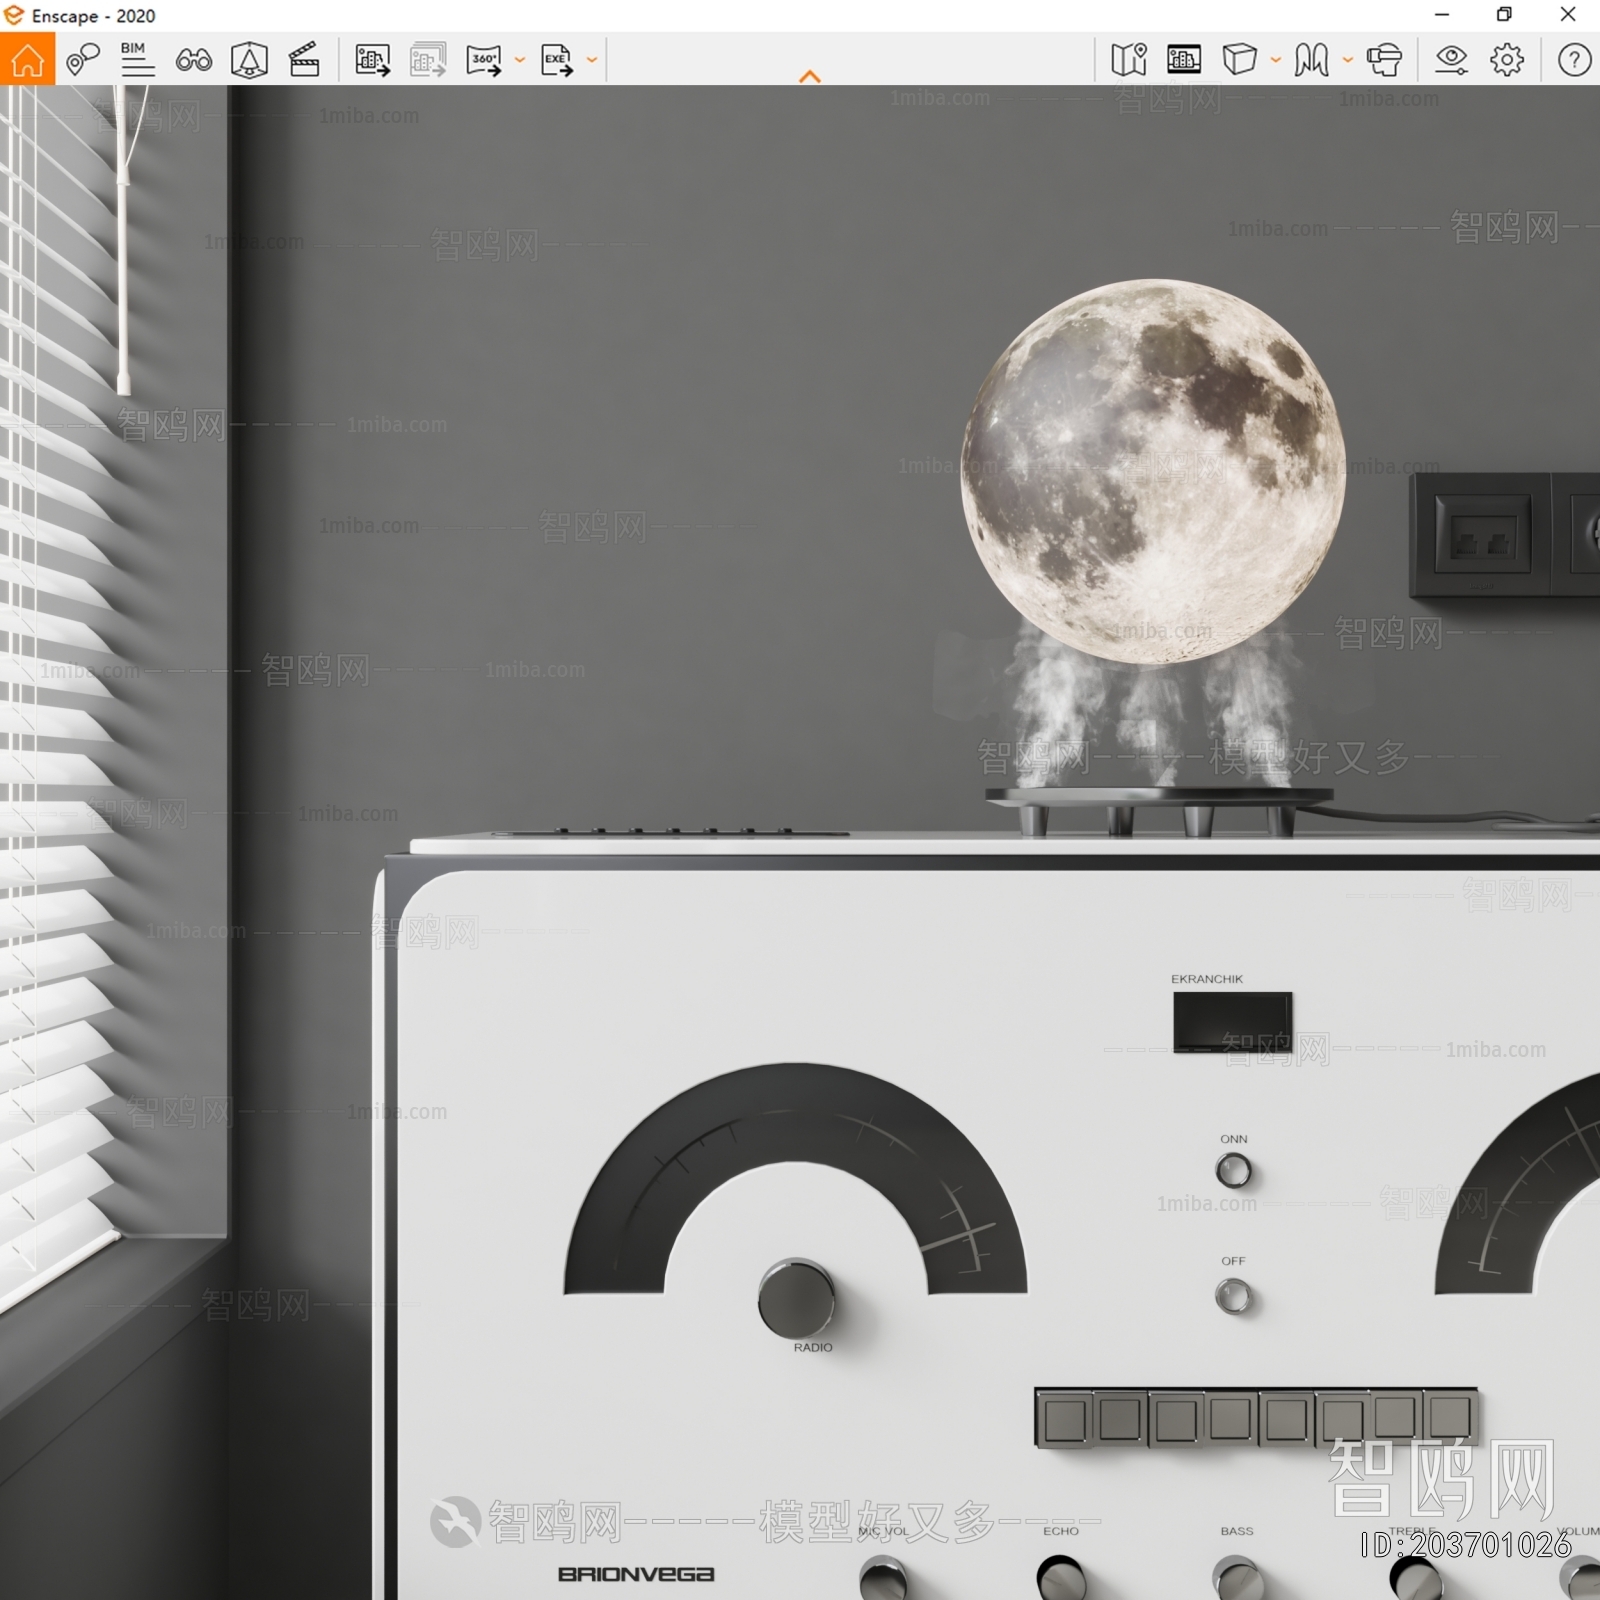
Task: Click the greyed batch rendering icon
Action: coord(428,60)
